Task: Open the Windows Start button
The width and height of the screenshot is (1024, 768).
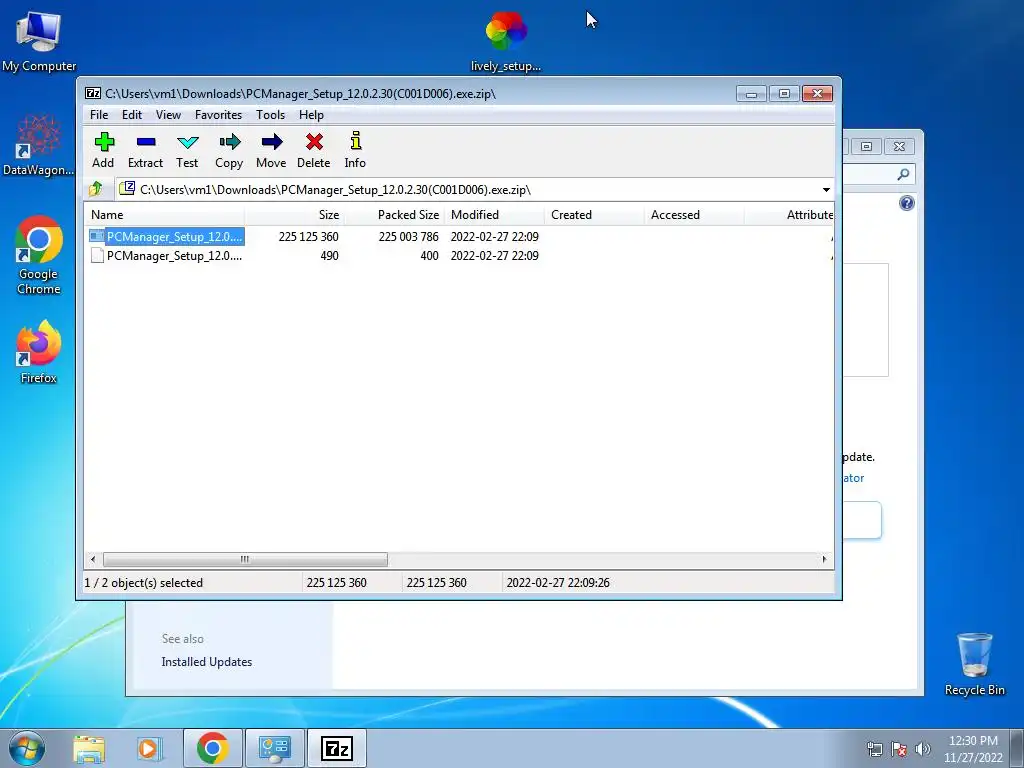Action: pos(27,748)
